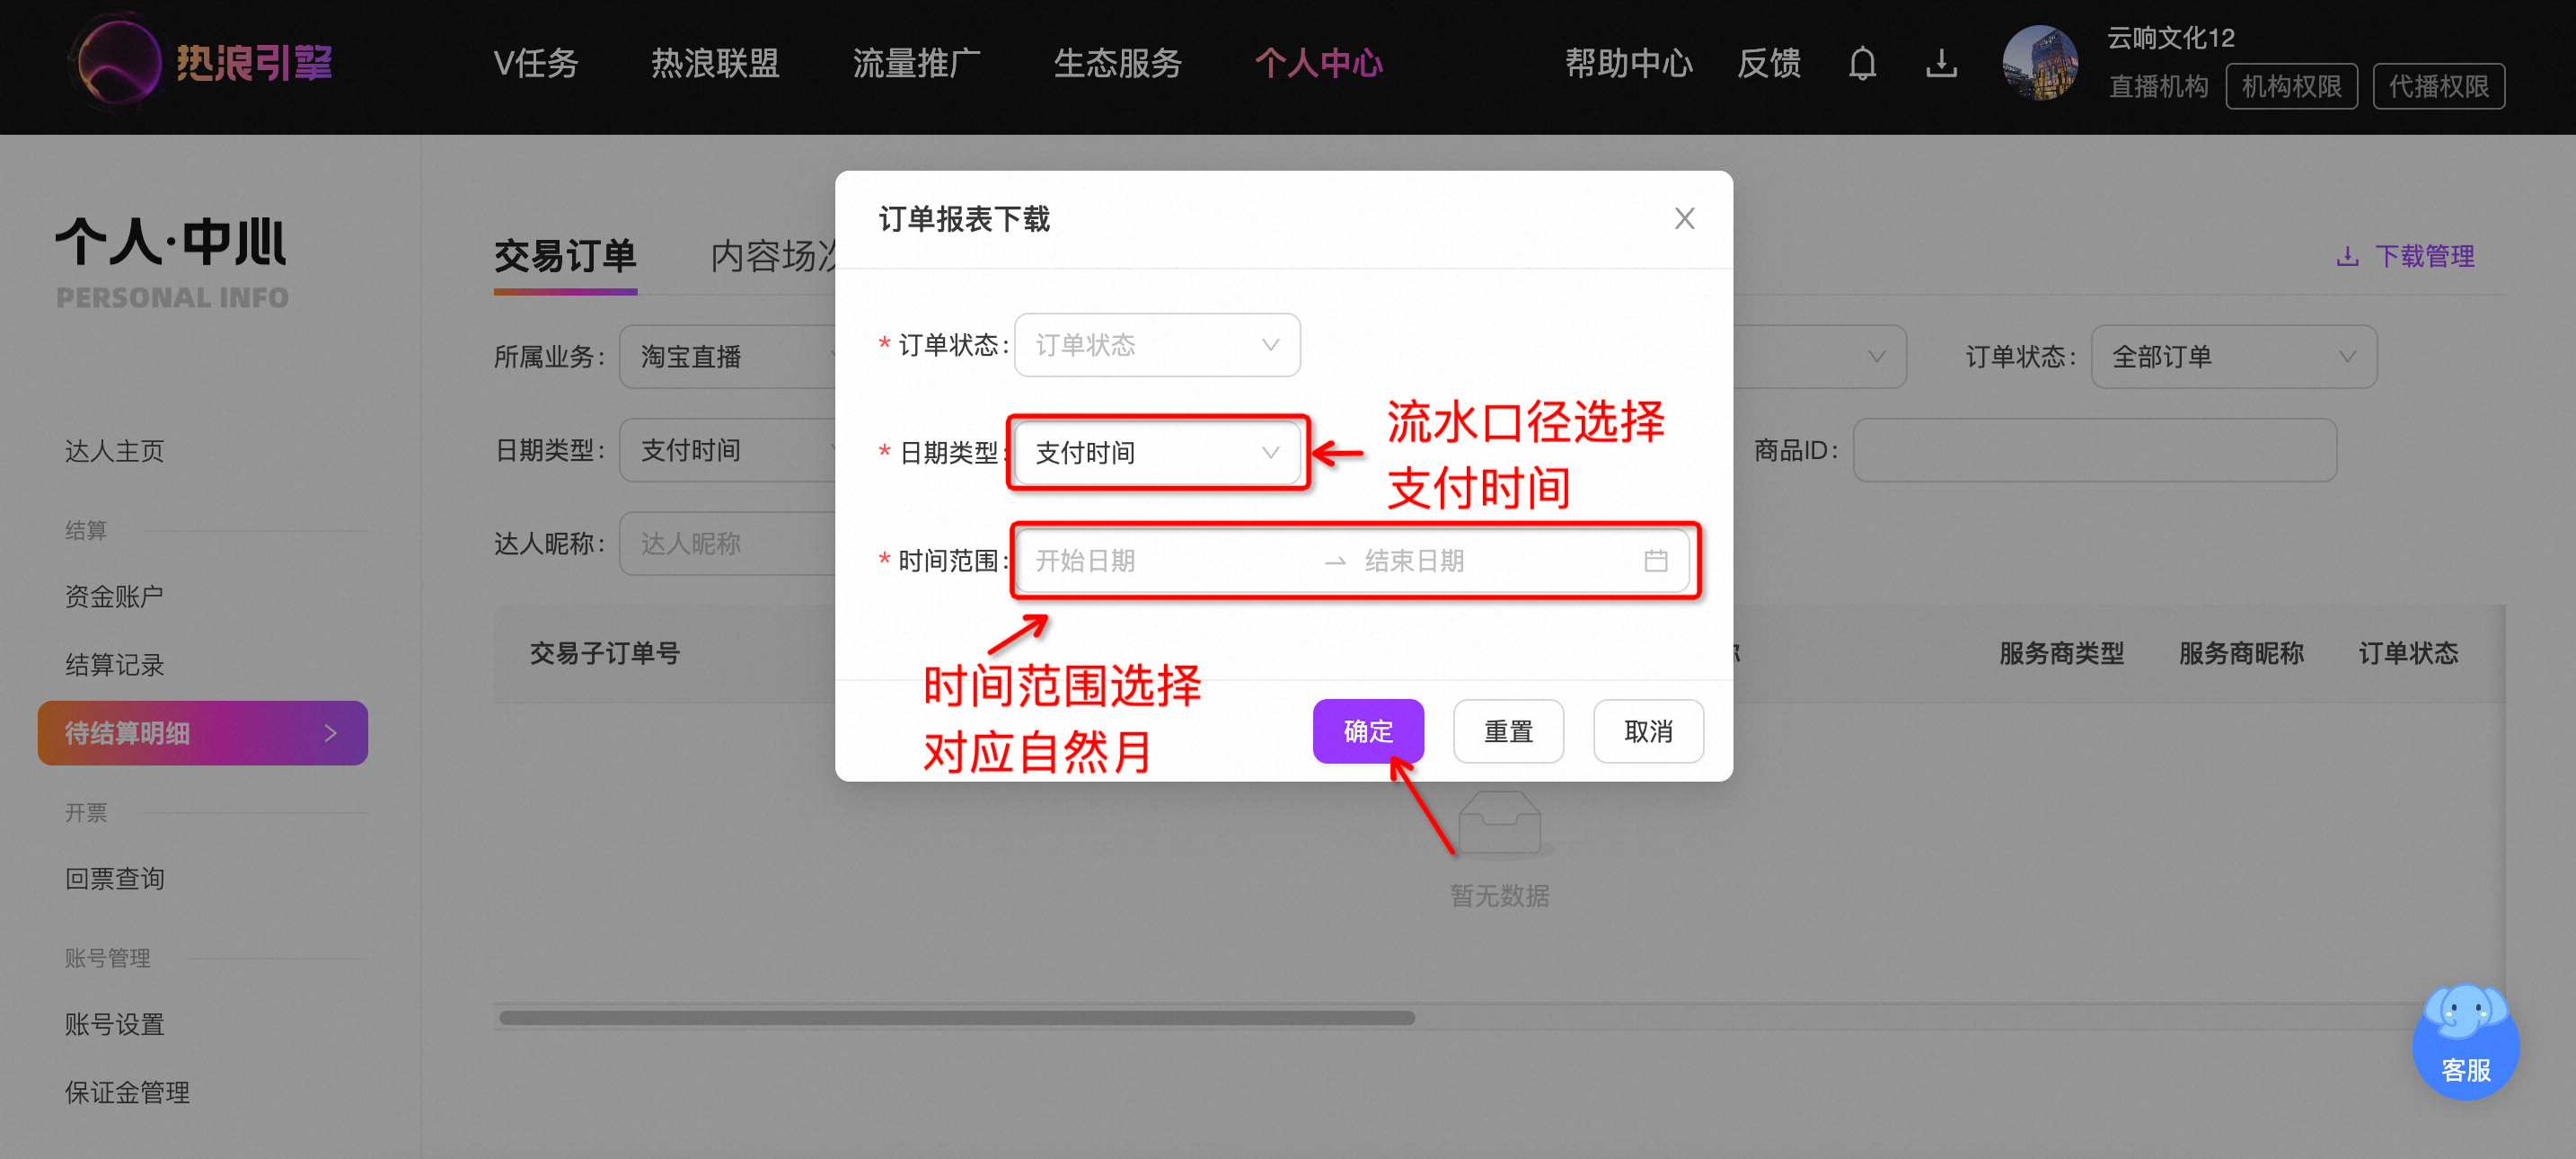The height and width of the screenshot is (1159, 2576).
Task: Open the user avatar menu
Action: click(x=2040, y=63)
